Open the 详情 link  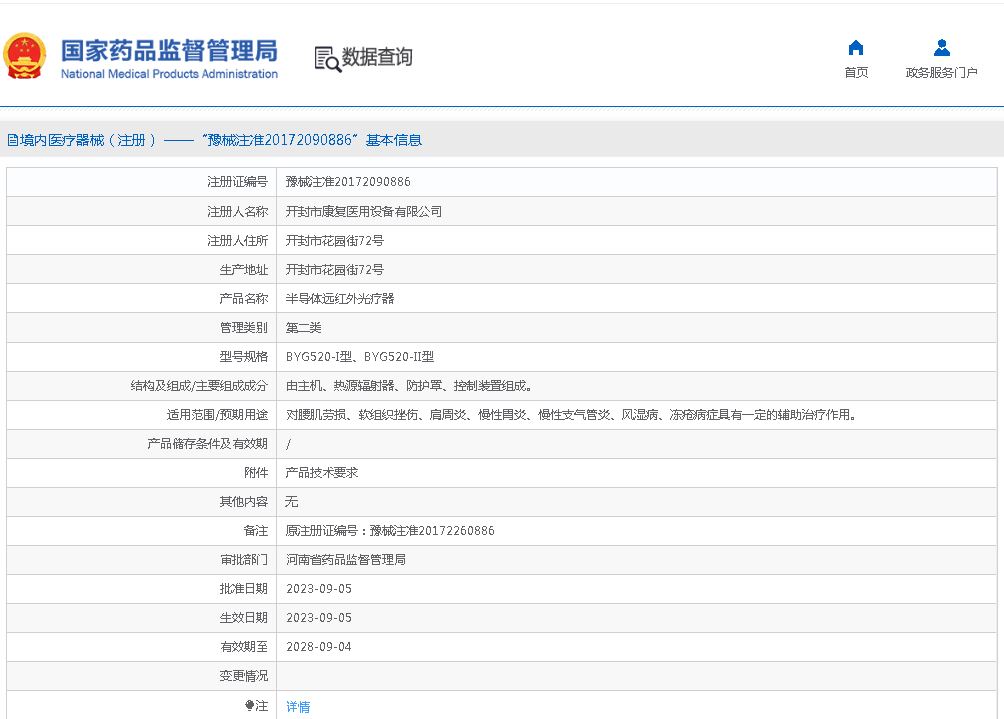pos(298,707)
